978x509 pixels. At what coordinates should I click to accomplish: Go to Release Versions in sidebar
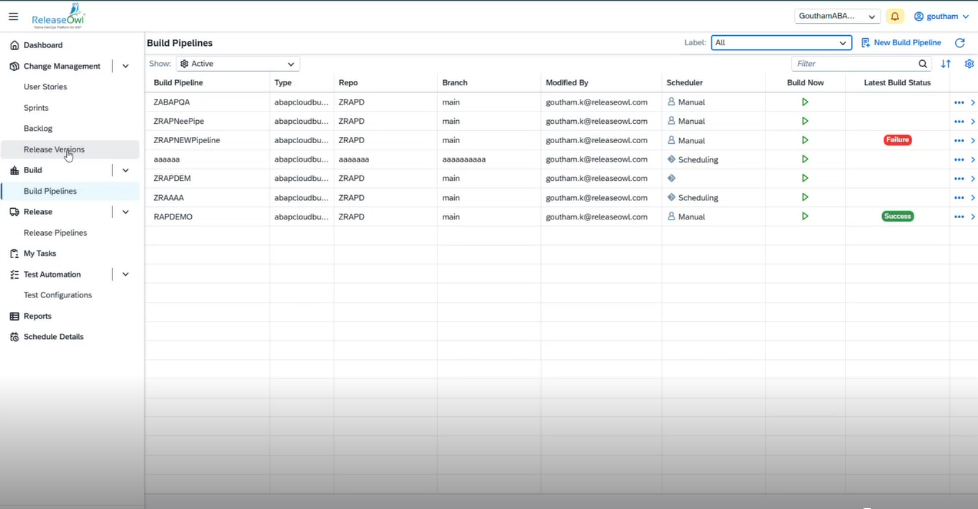[54, 149]
